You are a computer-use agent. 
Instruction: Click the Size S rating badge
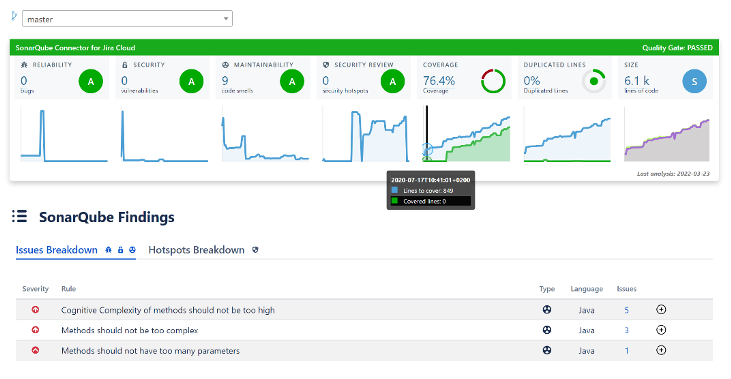tap(694, 82)
